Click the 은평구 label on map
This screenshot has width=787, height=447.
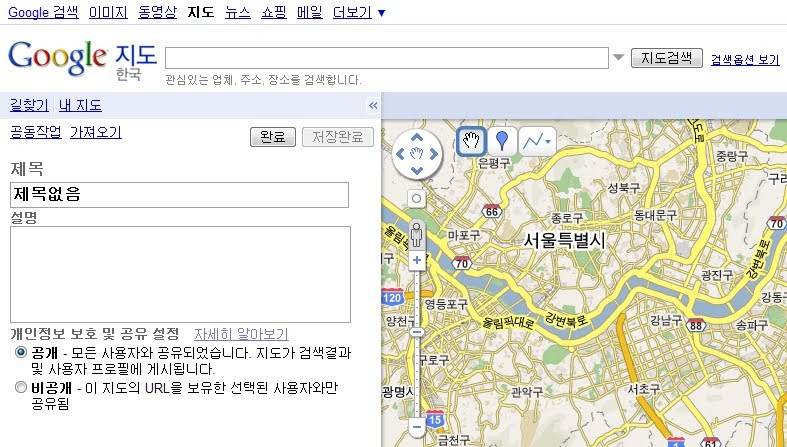coord(494,163)
